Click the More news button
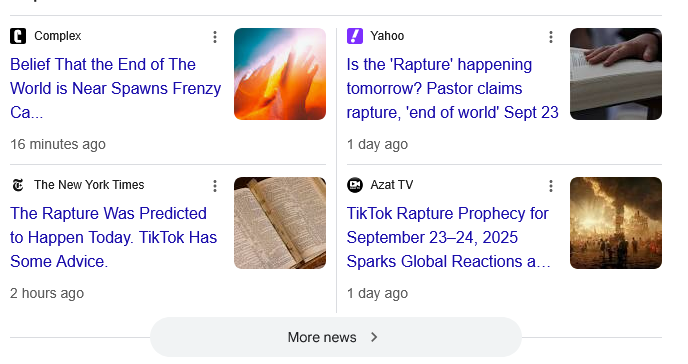688x364 pixels. click(336, 337)
